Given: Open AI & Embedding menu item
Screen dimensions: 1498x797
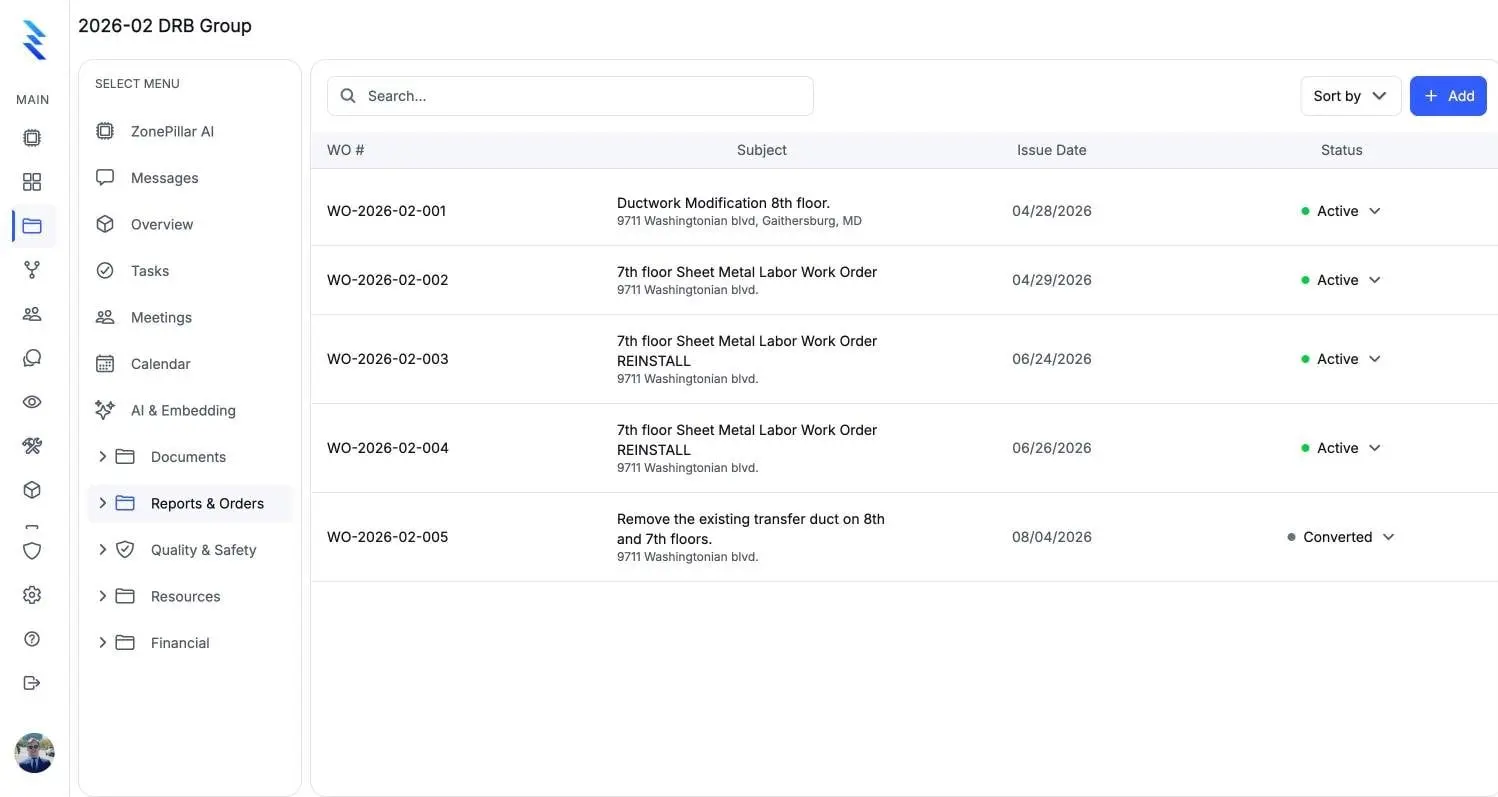Looking at the screenshot, I should coord(190,410).
